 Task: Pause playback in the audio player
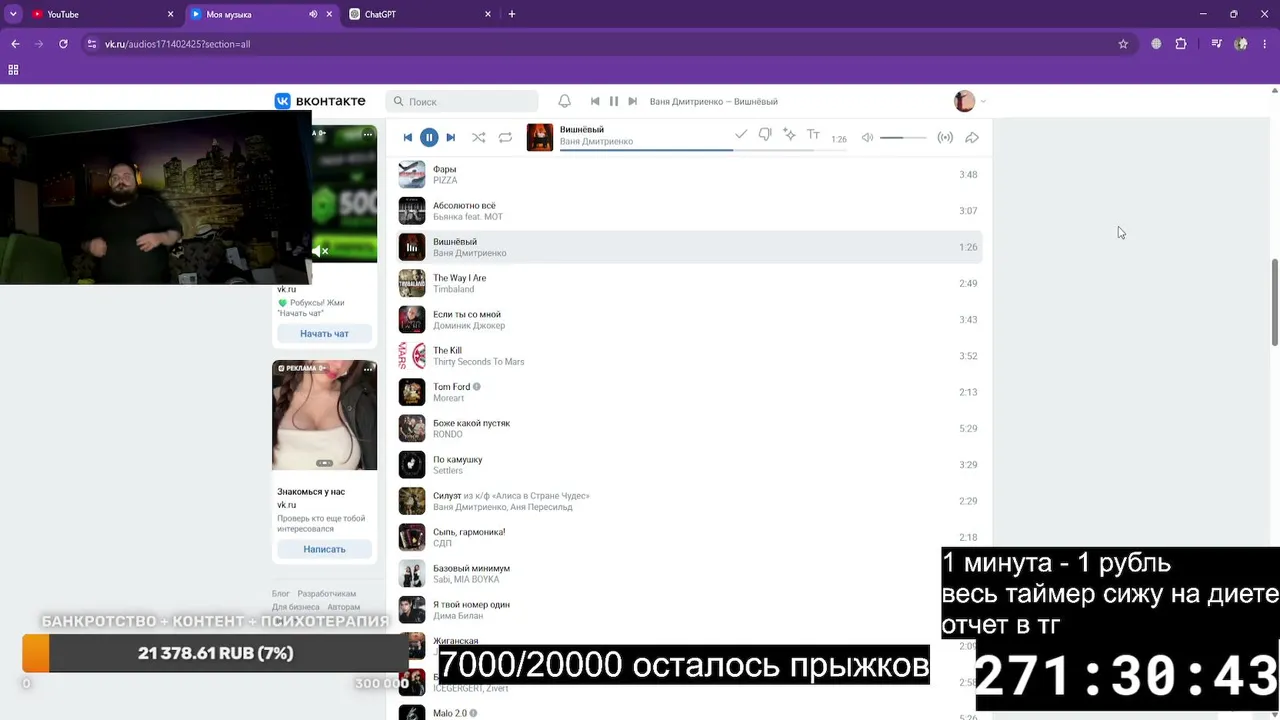429,137
